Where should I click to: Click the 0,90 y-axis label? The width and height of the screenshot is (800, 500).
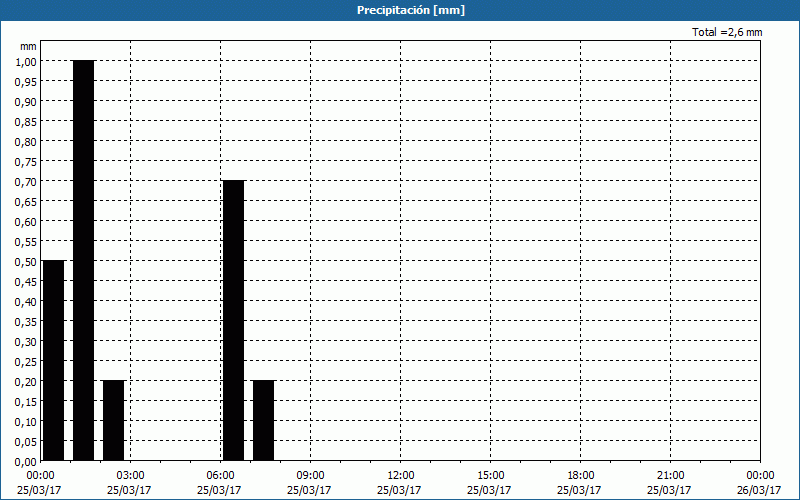tap(26, 102)
